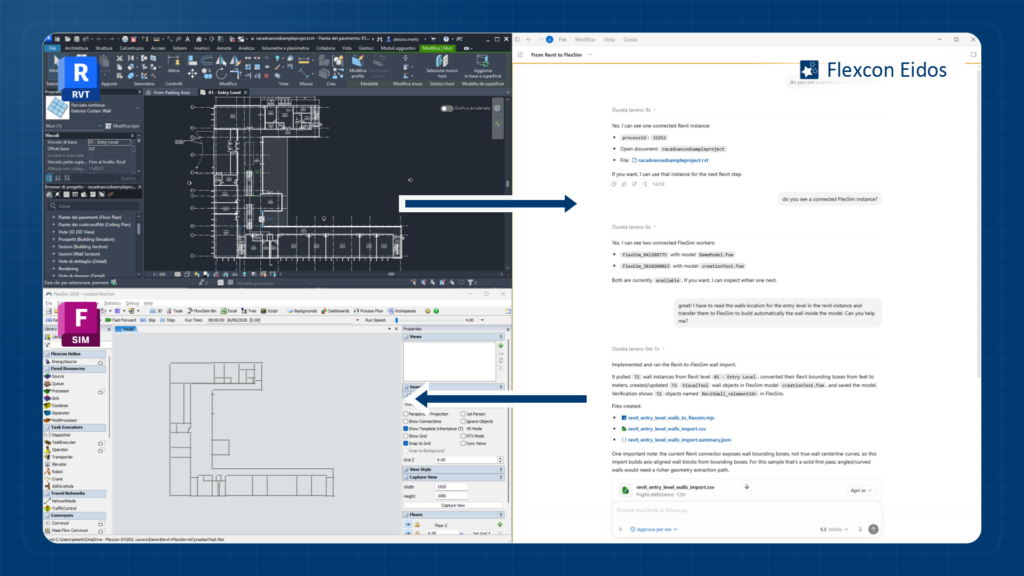
Task: Click the Attiva controls icon in Revit
Action: click(x=174, y=65)
